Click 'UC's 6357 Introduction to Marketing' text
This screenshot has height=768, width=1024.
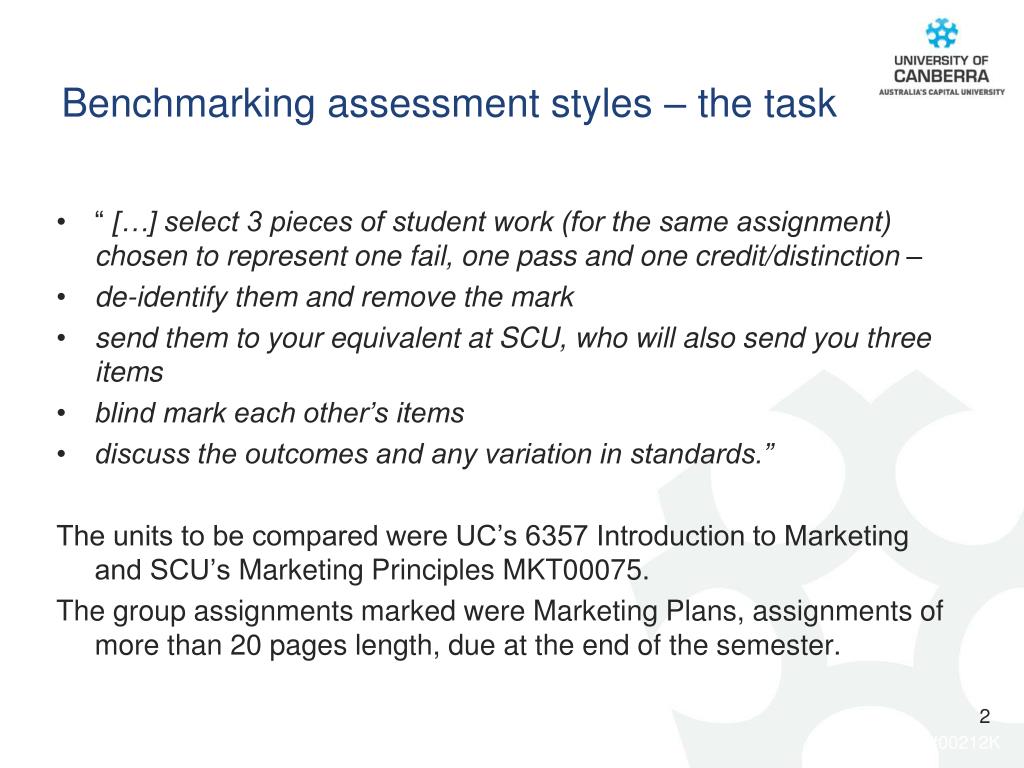click(x=682, y=536)
